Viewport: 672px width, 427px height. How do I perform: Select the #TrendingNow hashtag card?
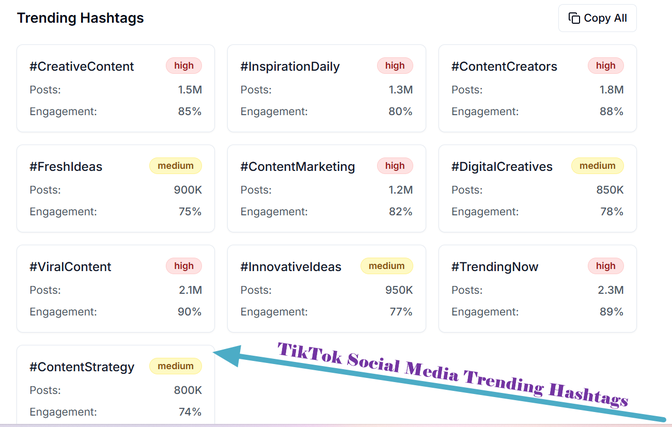click(x=537, y=289)
